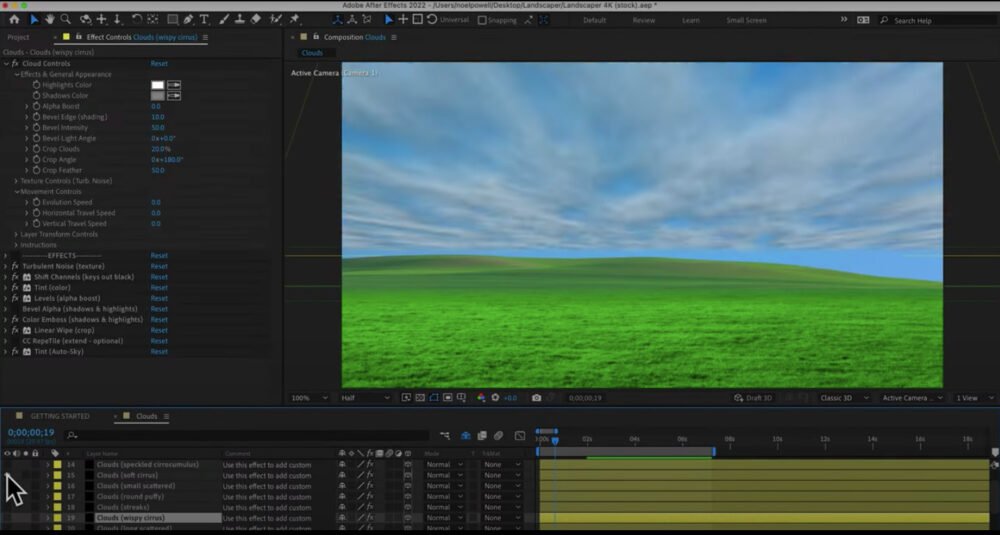Select the Rectangle shape tool
The width and height of the screenshot is (1000, 535).
pos(172,20)
